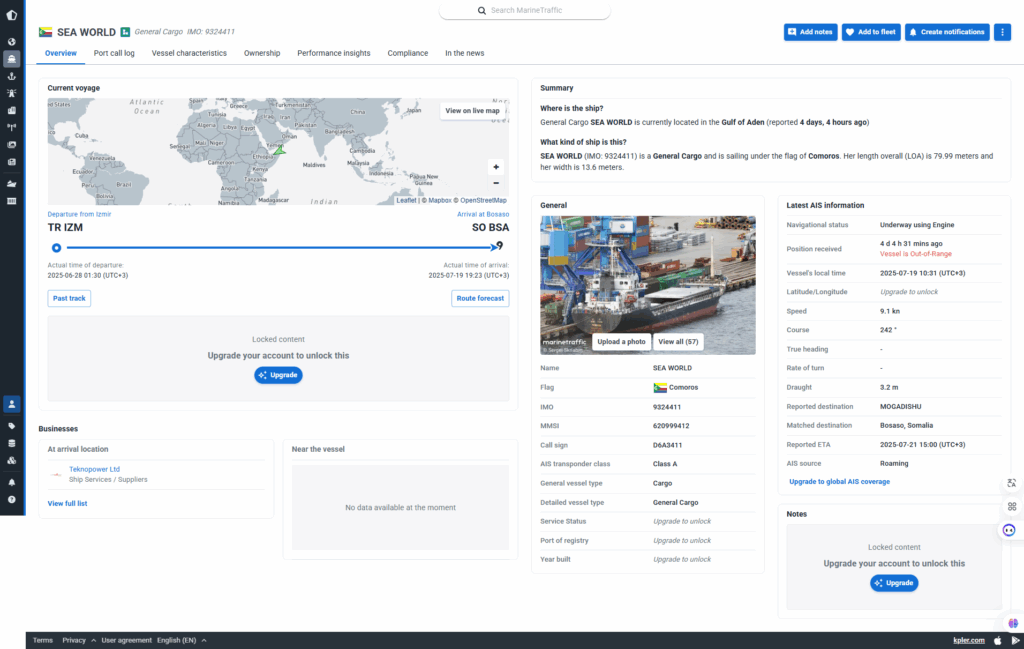Open the news clipboard icon in sidebar
This screenshot has width=1024, height=649.
pyautogui.click(x=12, y=162)
